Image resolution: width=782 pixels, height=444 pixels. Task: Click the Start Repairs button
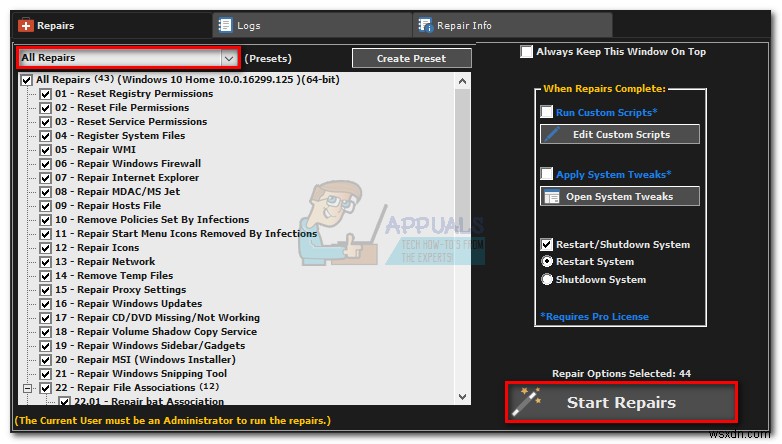[x=621, y=402]
